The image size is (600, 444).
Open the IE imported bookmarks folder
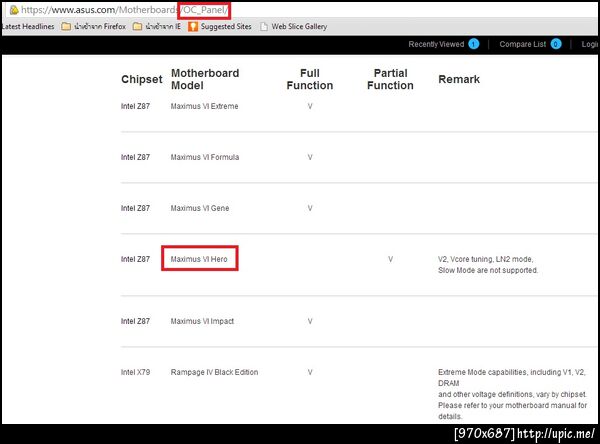coord(157,26)
